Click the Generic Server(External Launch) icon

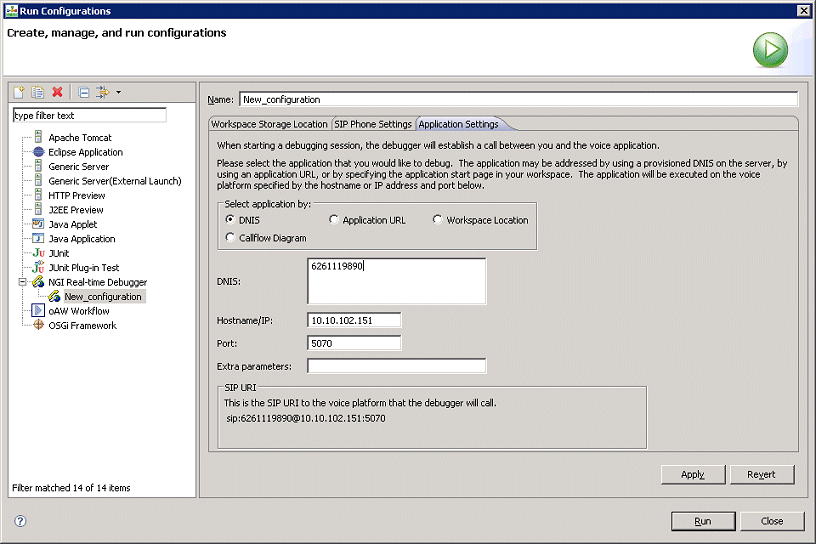(x=39, y=181)
